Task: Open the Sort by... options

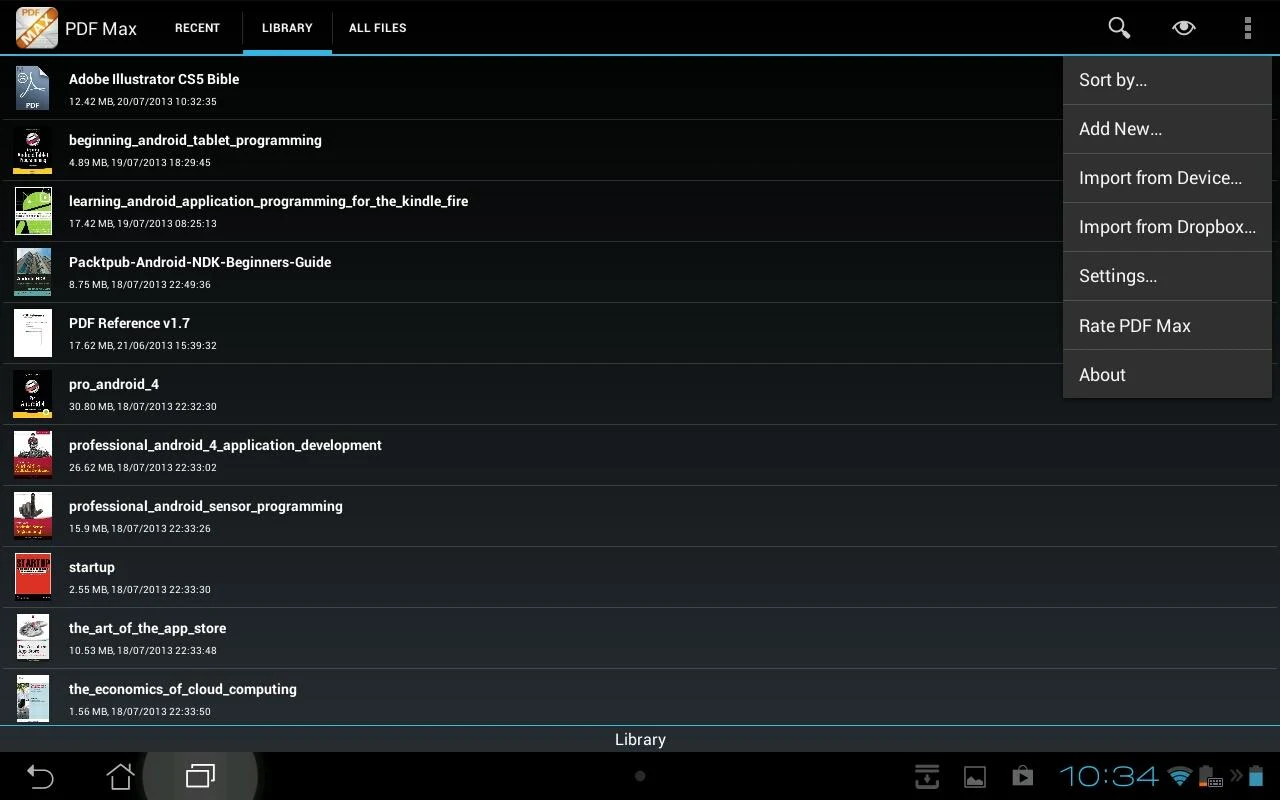Action: point(1113,79)
